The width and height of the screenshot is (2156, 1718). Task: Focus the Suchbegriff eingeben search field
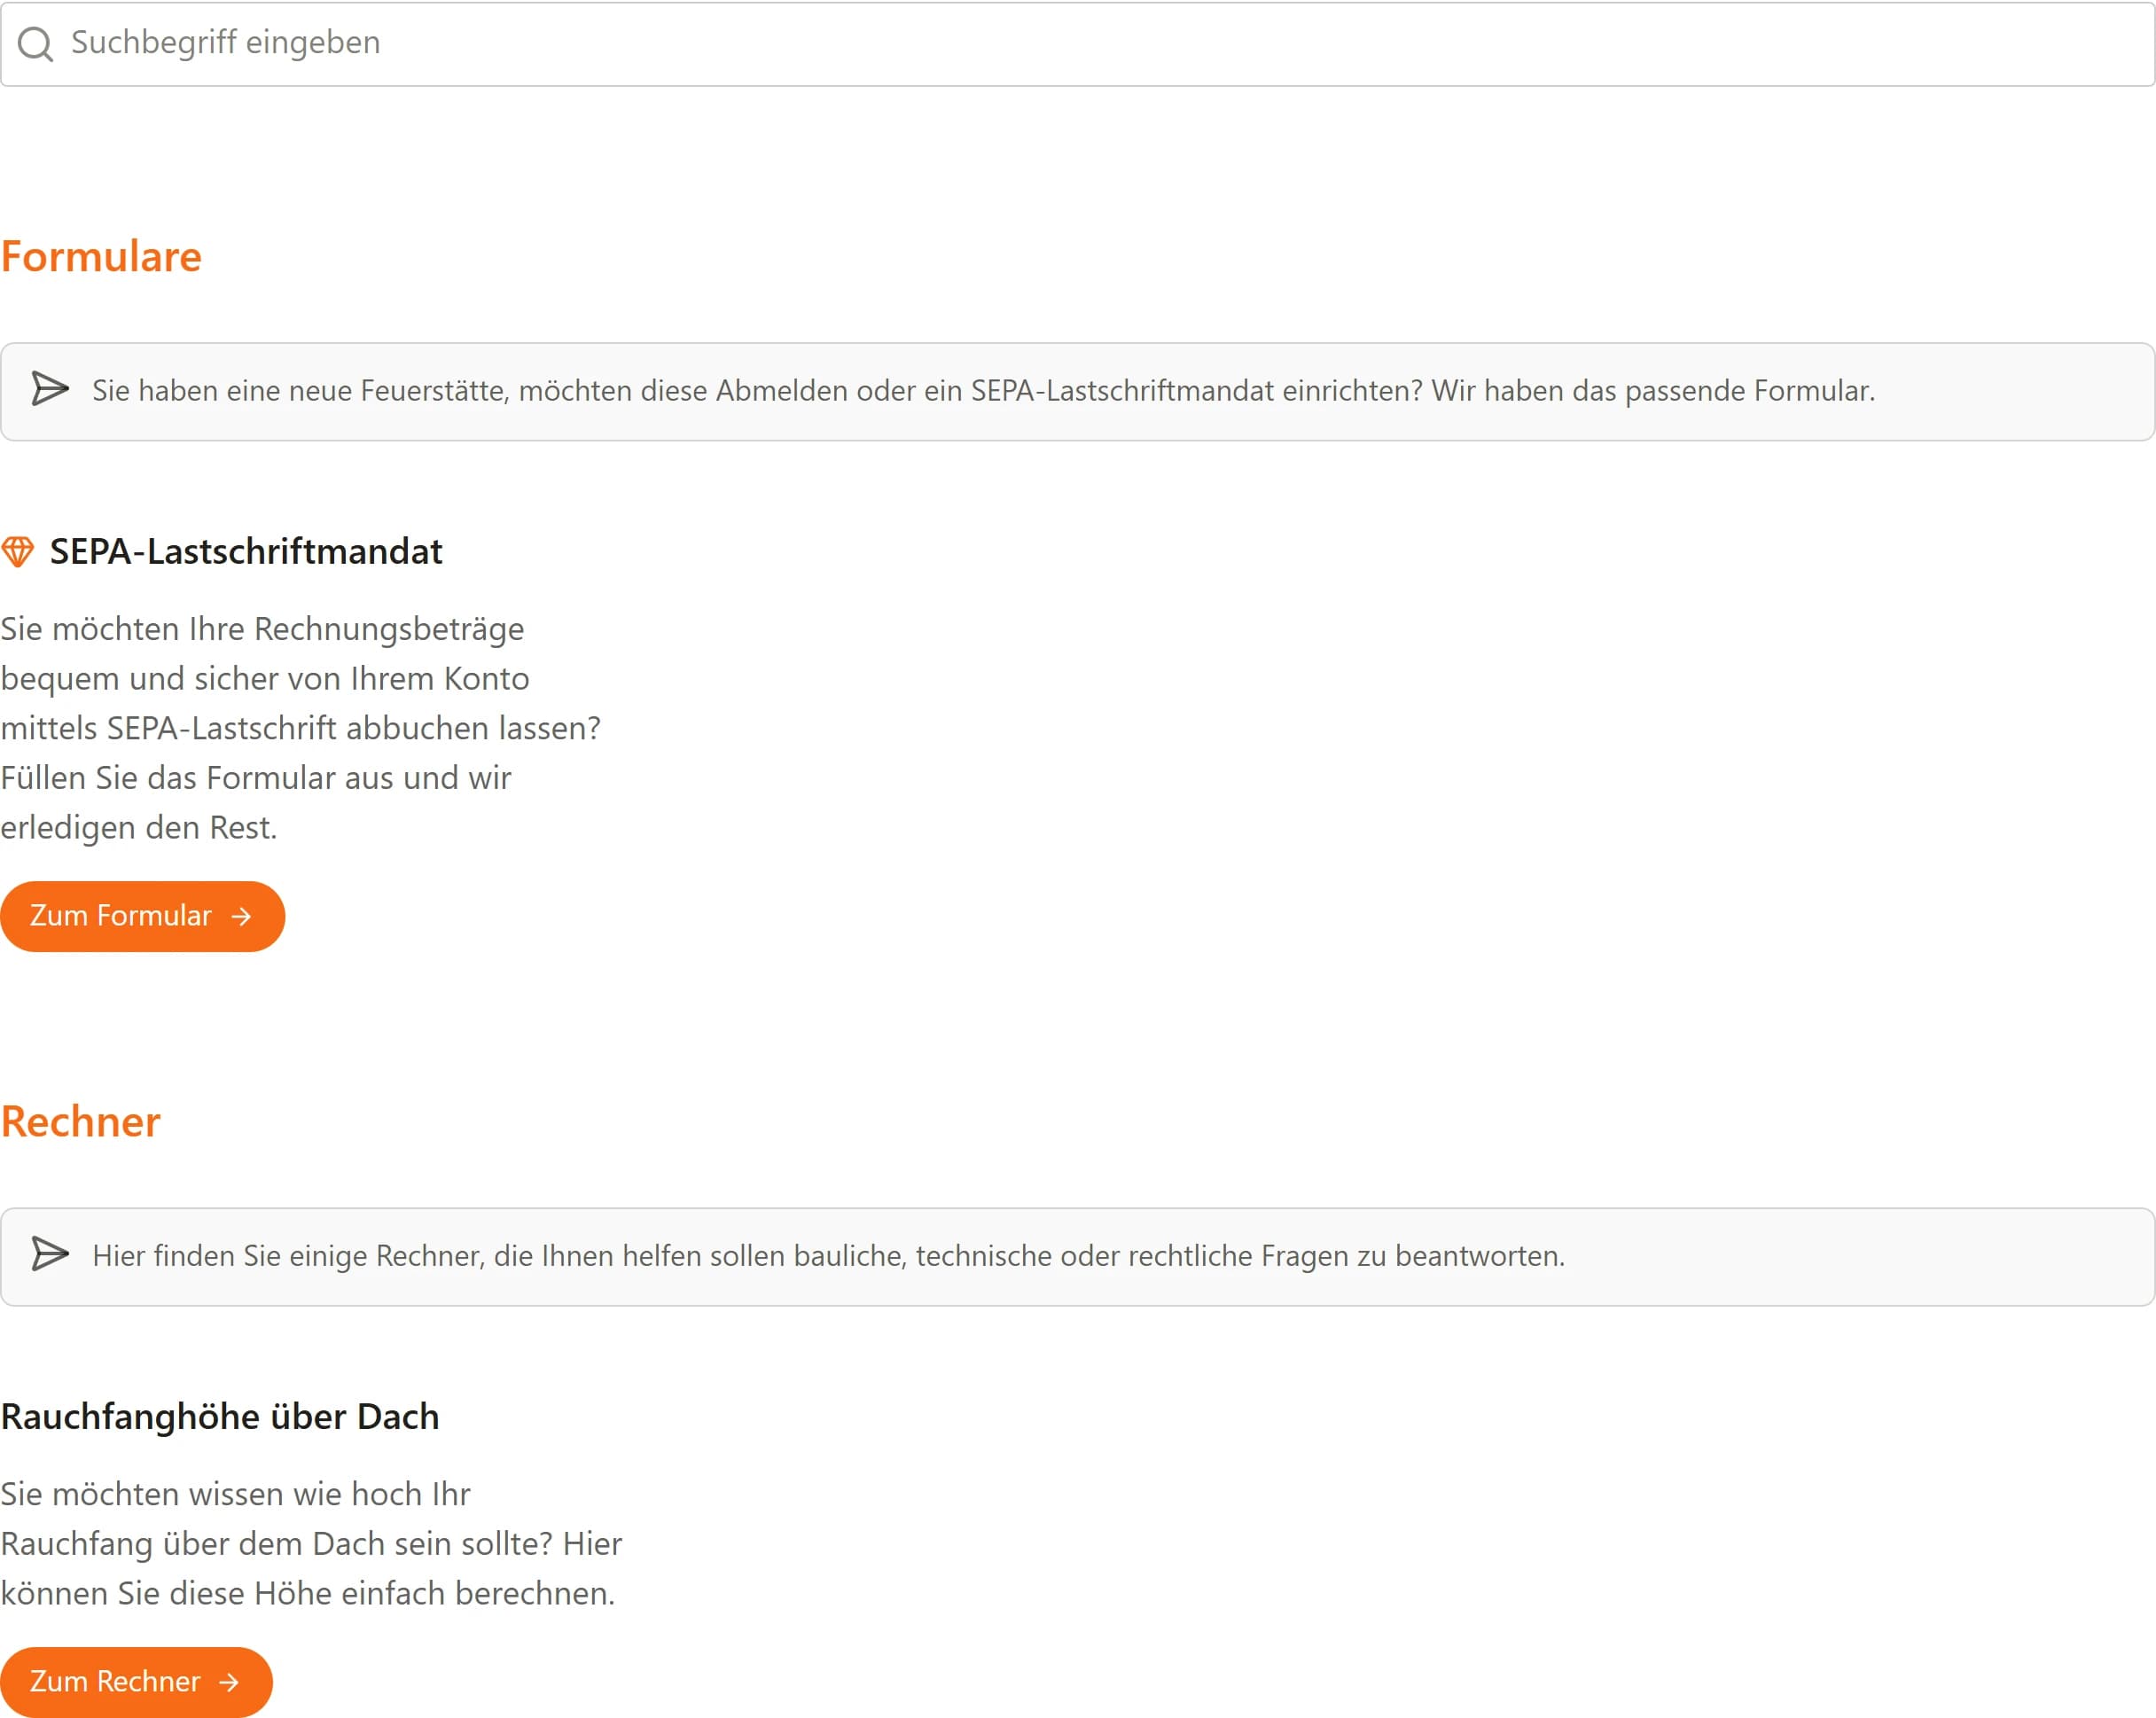pyautogui.click(x=1078, y=43)
